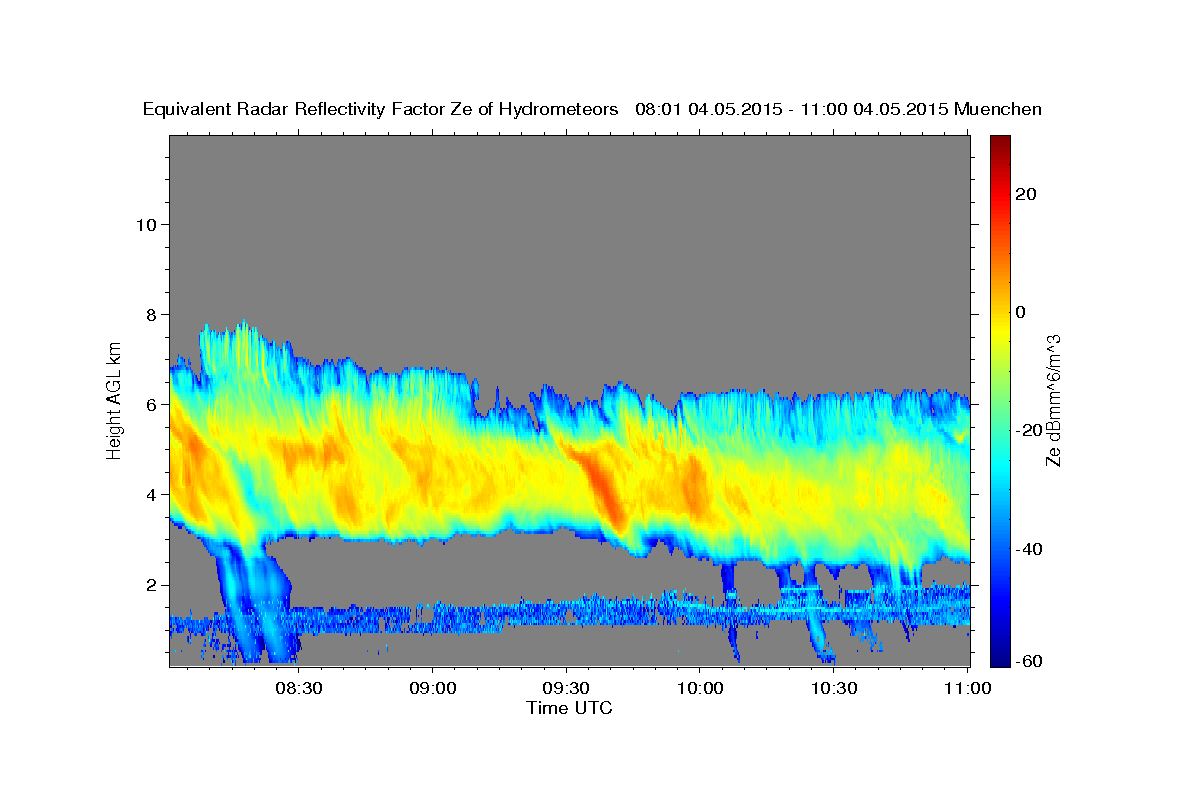The height and width of the screenshot is (800, 1200).
Task: Click the colorbar label 0
Action: (x=1021, y=312)
